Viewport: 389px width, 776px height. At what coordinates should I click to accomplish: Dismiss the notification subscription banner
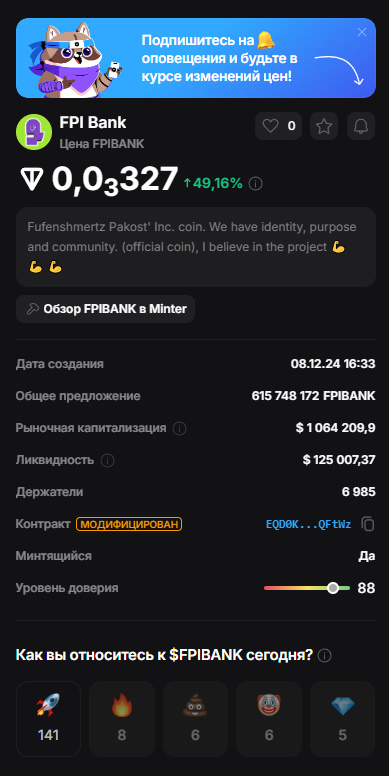[x=362, y=32]
